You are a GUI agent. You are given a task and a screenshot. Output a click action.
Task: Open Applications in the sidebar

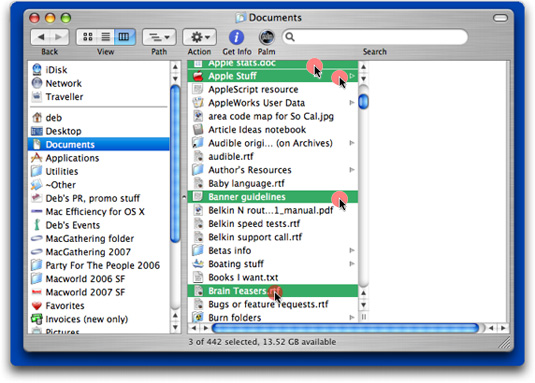pyautogui.click(x=99, y=158)
